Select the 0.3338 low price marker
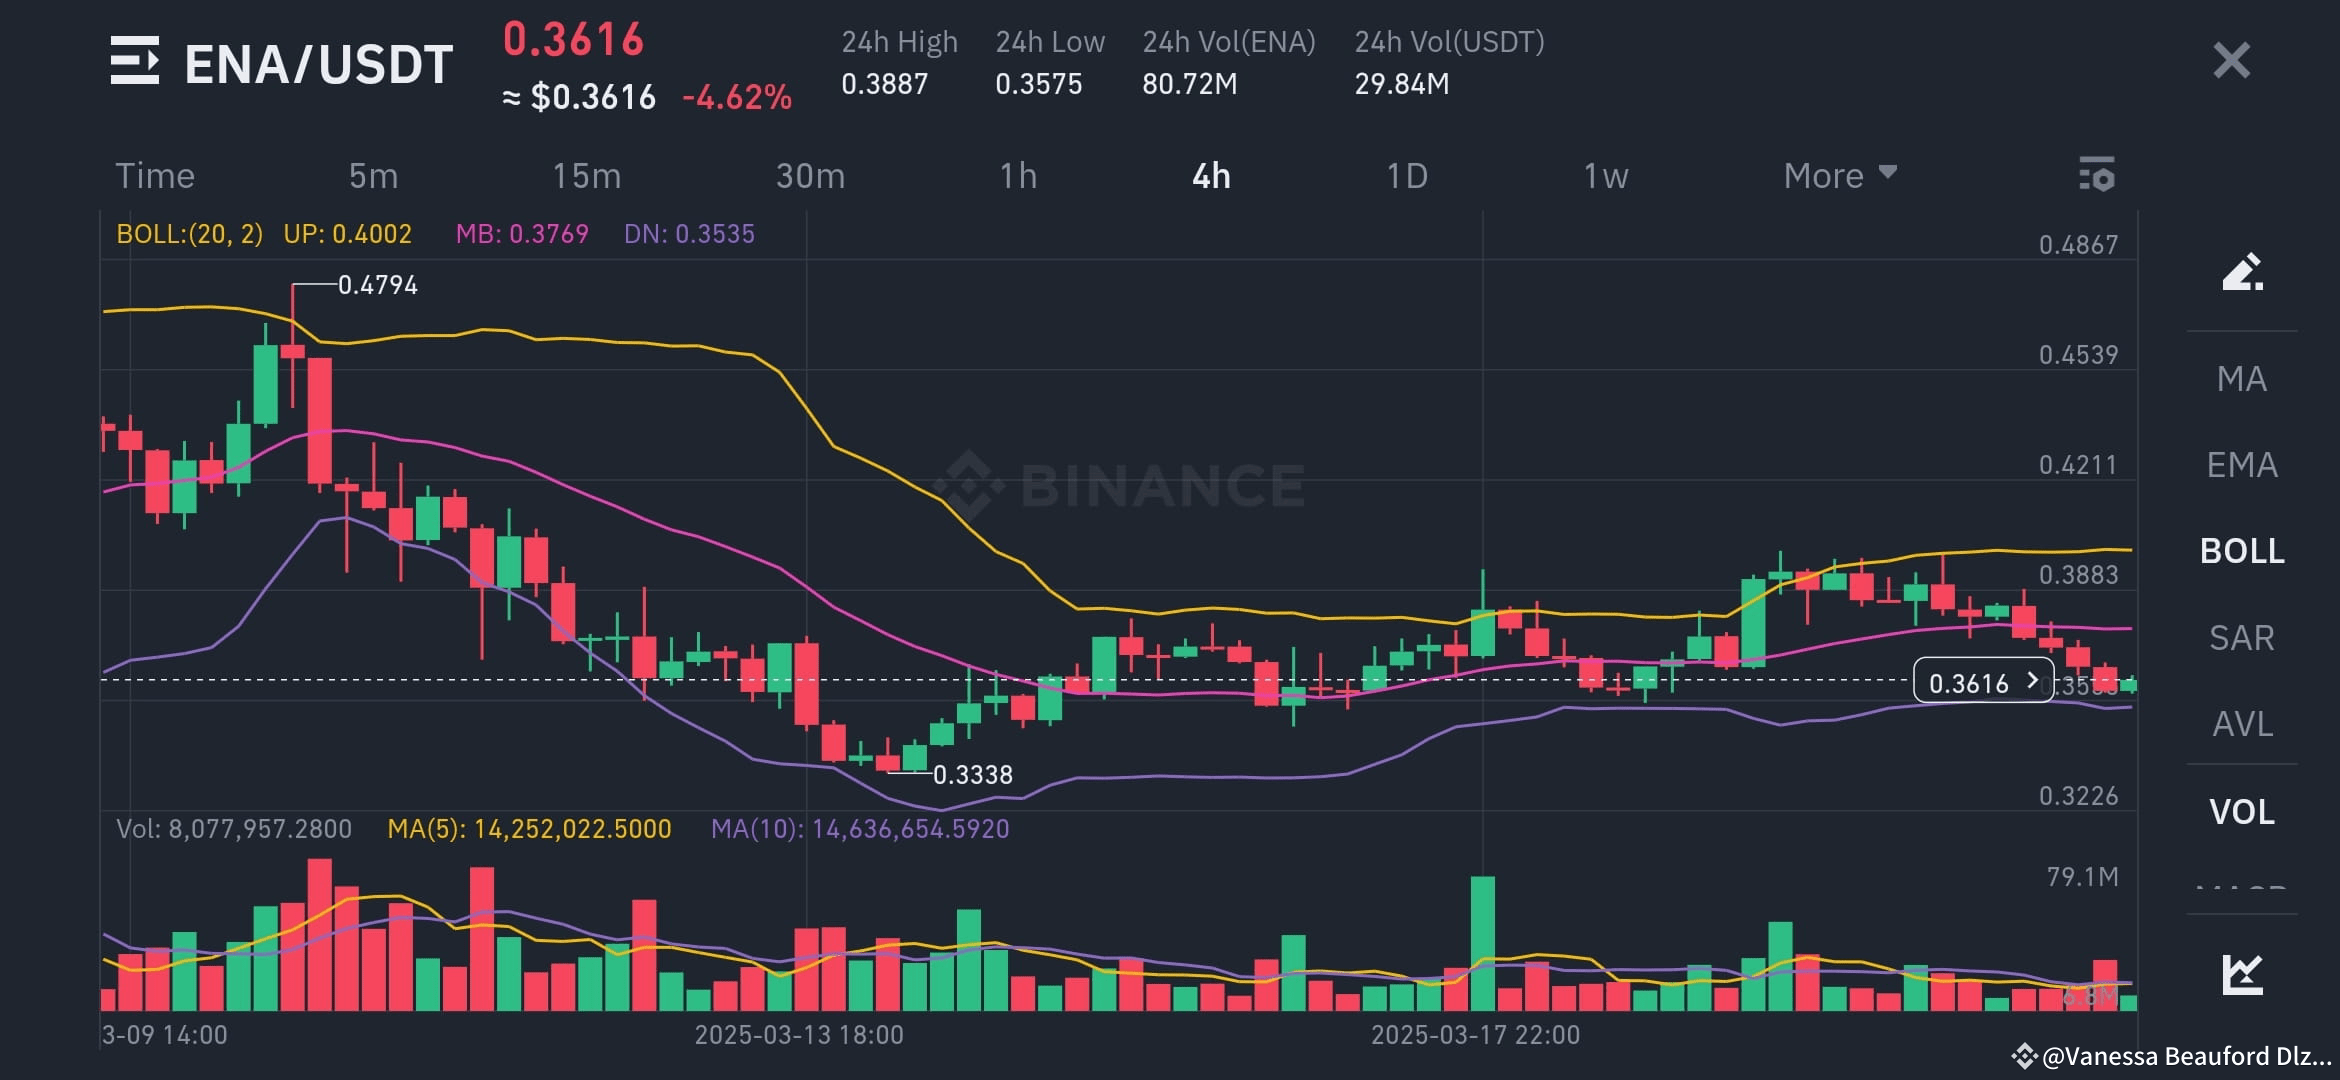The image size is (2340, 1080). point(972,774)
